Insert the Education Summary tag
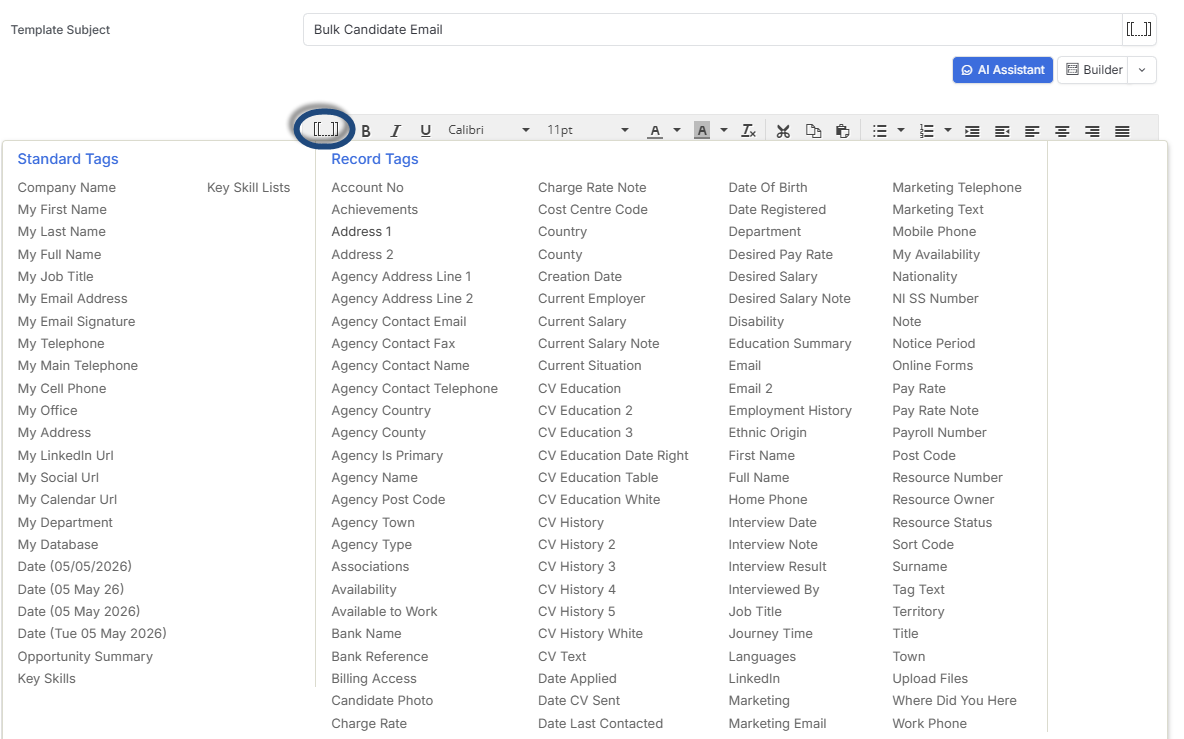 coord(789,343)
